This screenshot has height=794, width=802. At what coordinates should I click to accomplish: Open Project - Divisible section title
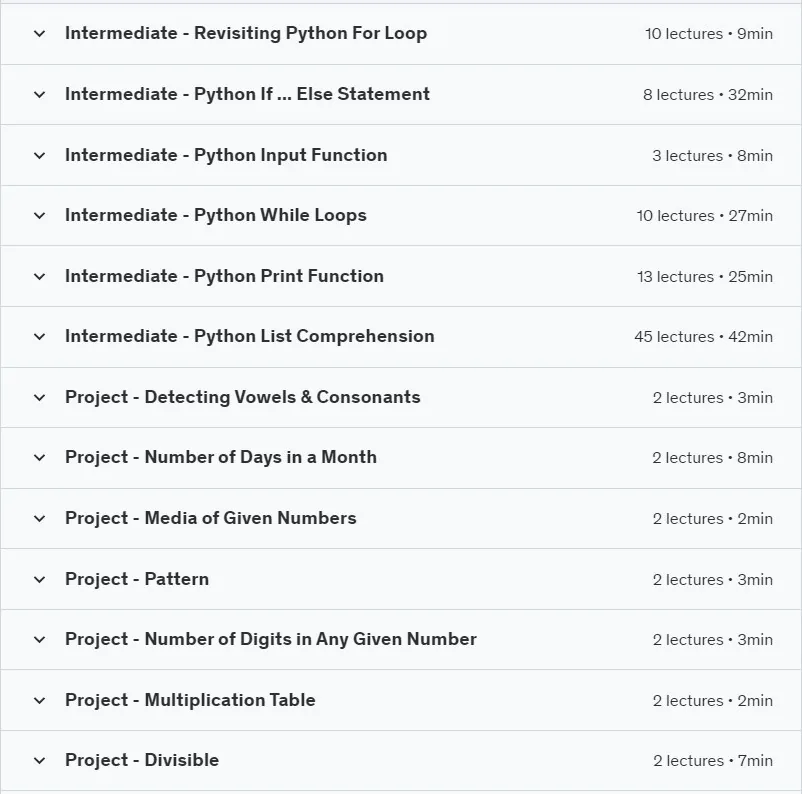142,760
